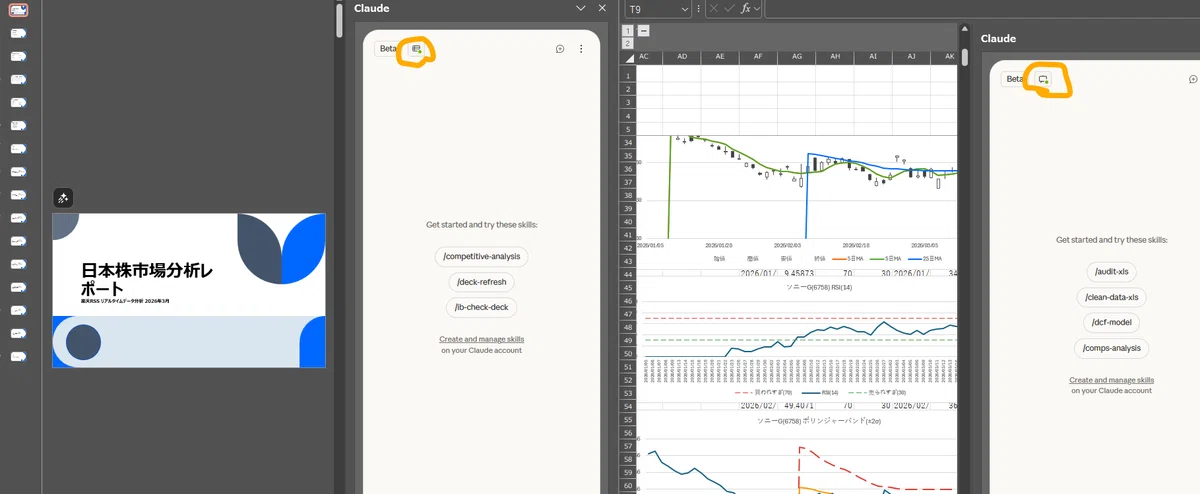Close the Claude pane in PowerPoint
The image size is (1200, 494).
(602, 8)
